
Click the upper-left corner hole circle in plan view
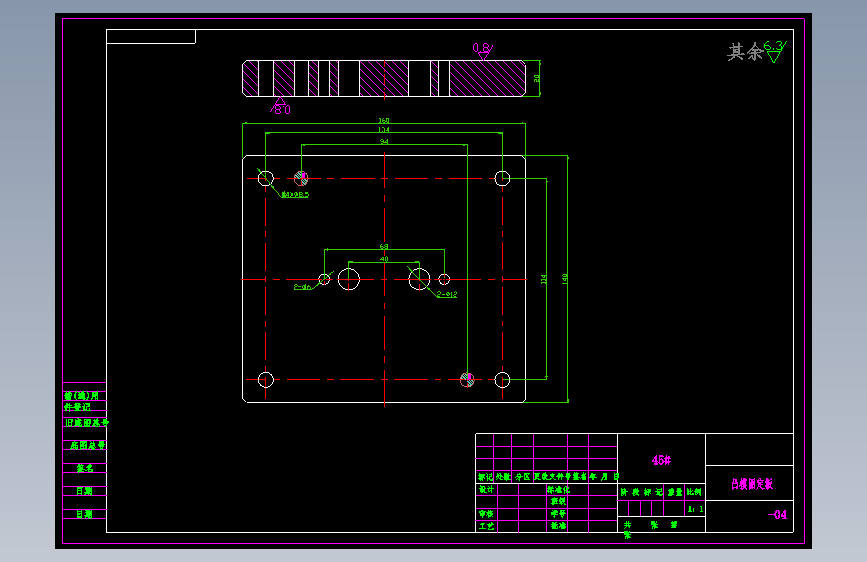click(266, 178)
